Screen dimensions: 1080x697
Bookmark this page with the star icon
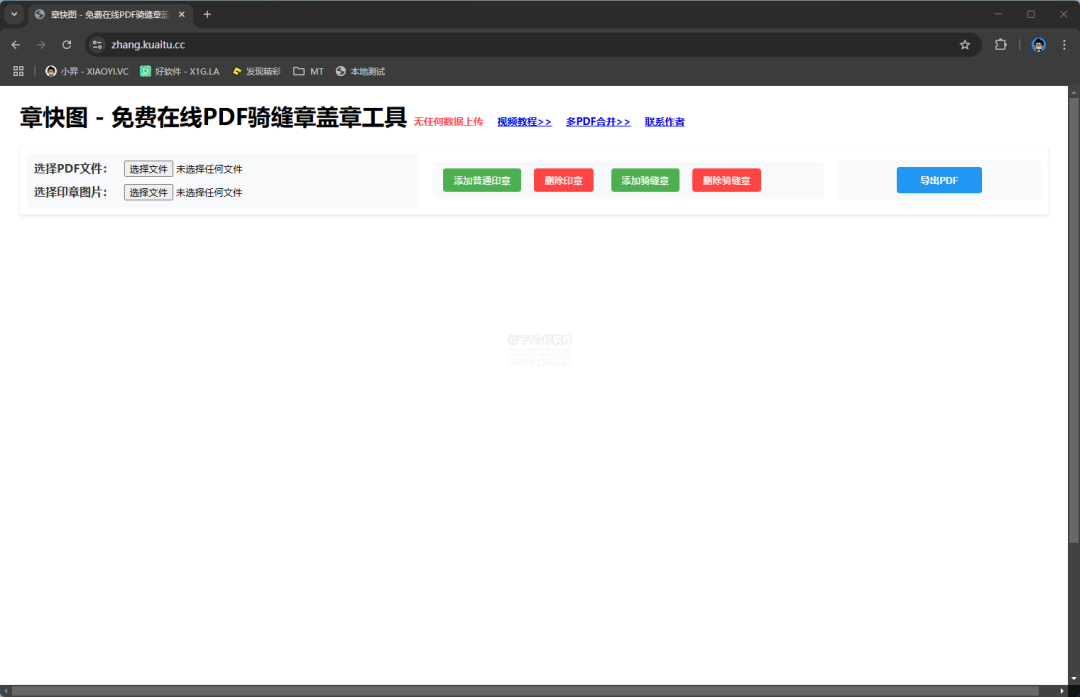tap(965, 45)
